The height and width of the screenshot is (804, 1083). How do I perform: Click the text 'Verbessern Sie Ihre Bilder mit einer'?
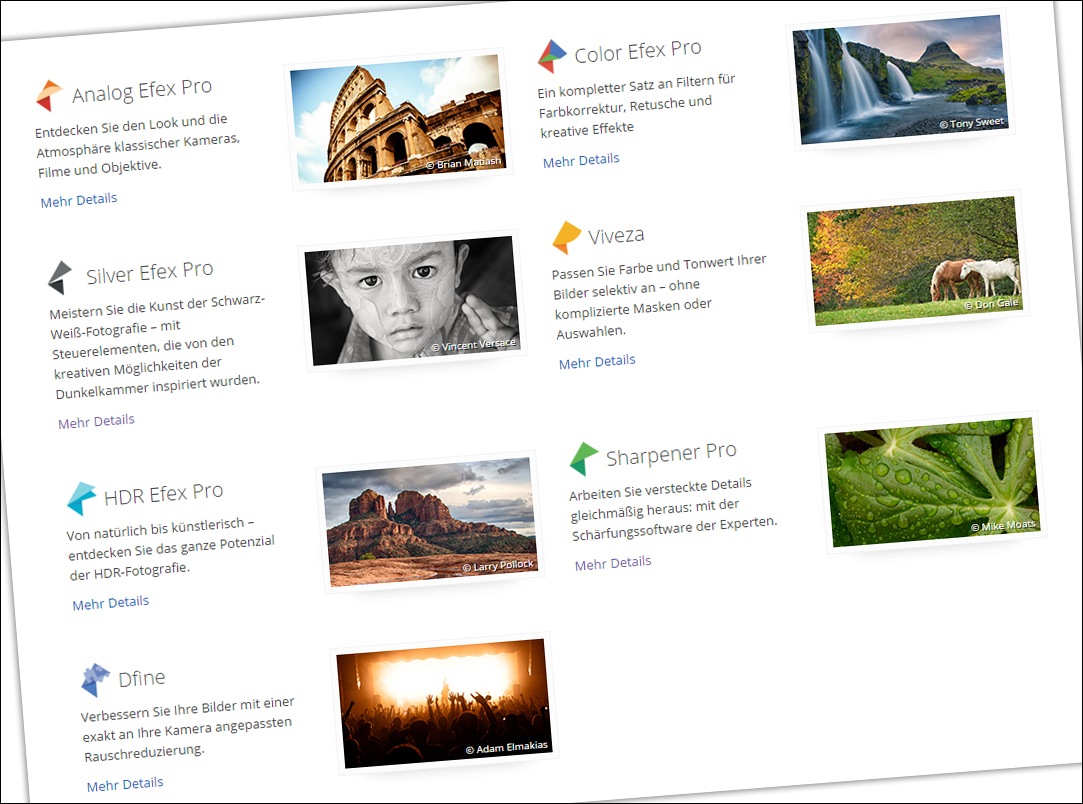tap(187, 709)
